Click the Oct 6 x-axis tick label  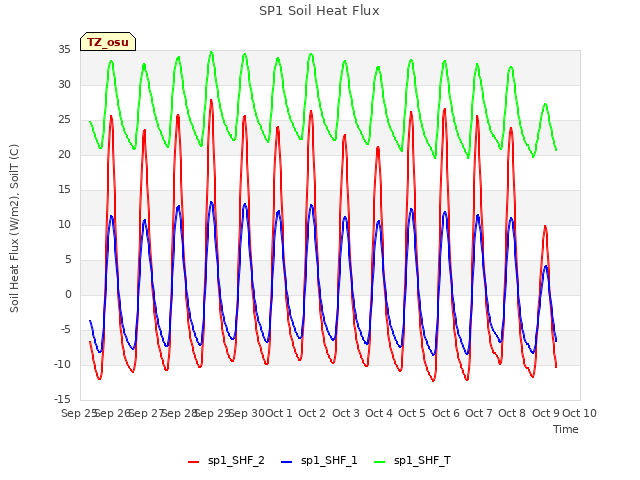[446, 413]
